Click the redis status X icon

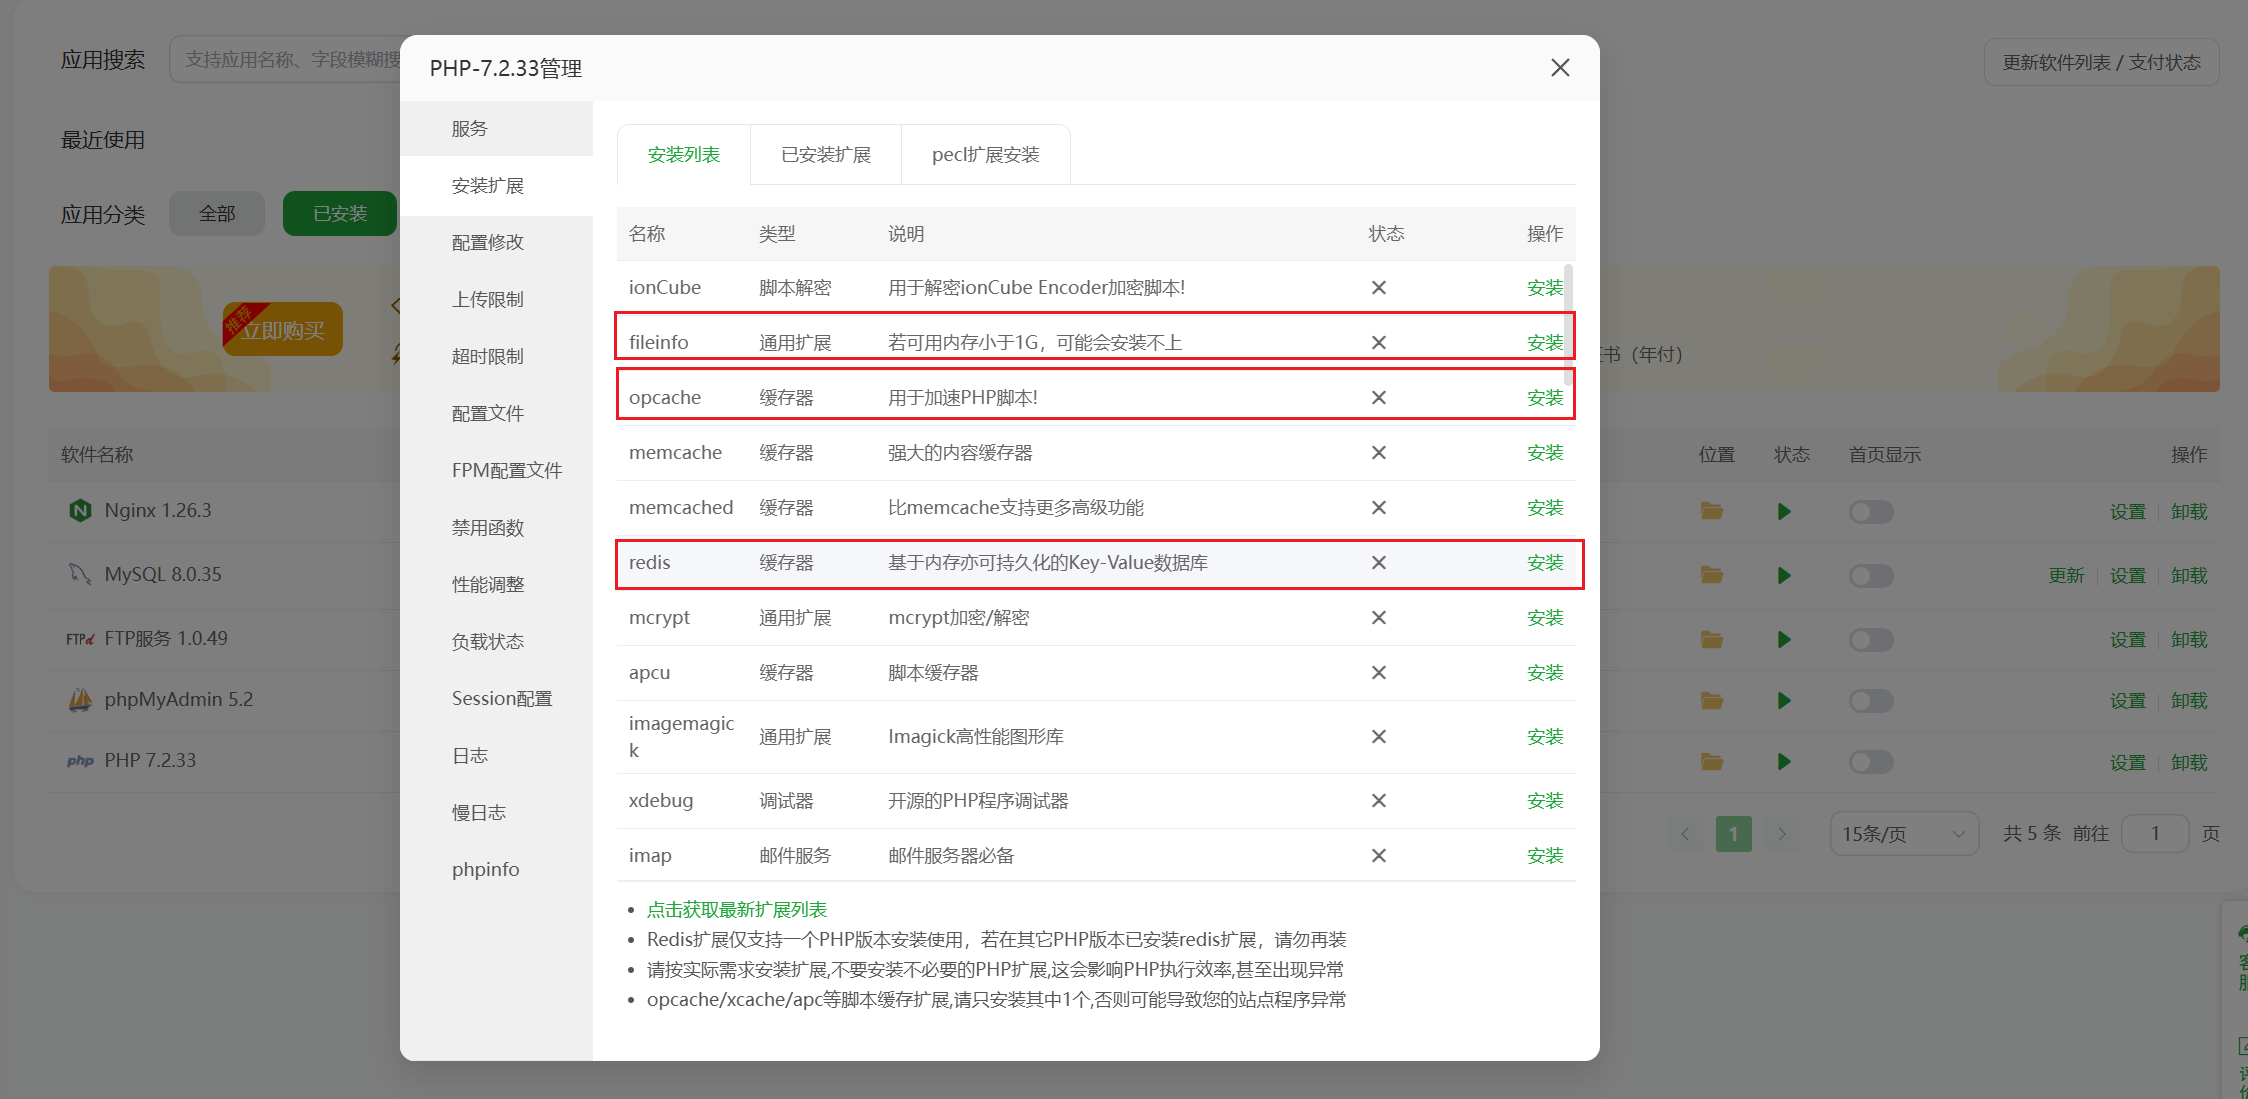(1379, 563)
